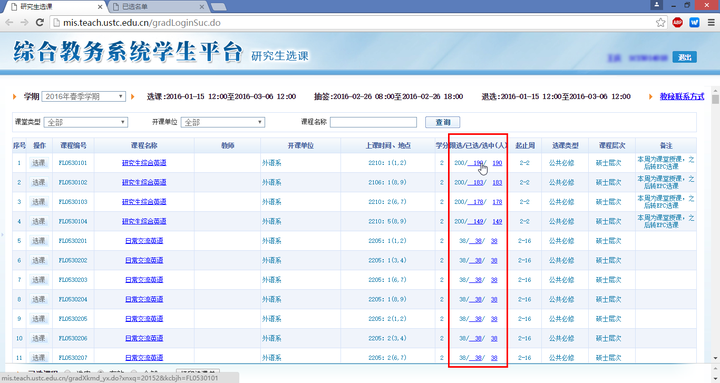Open the 183 selected-count link in row 2

[476, 182]
